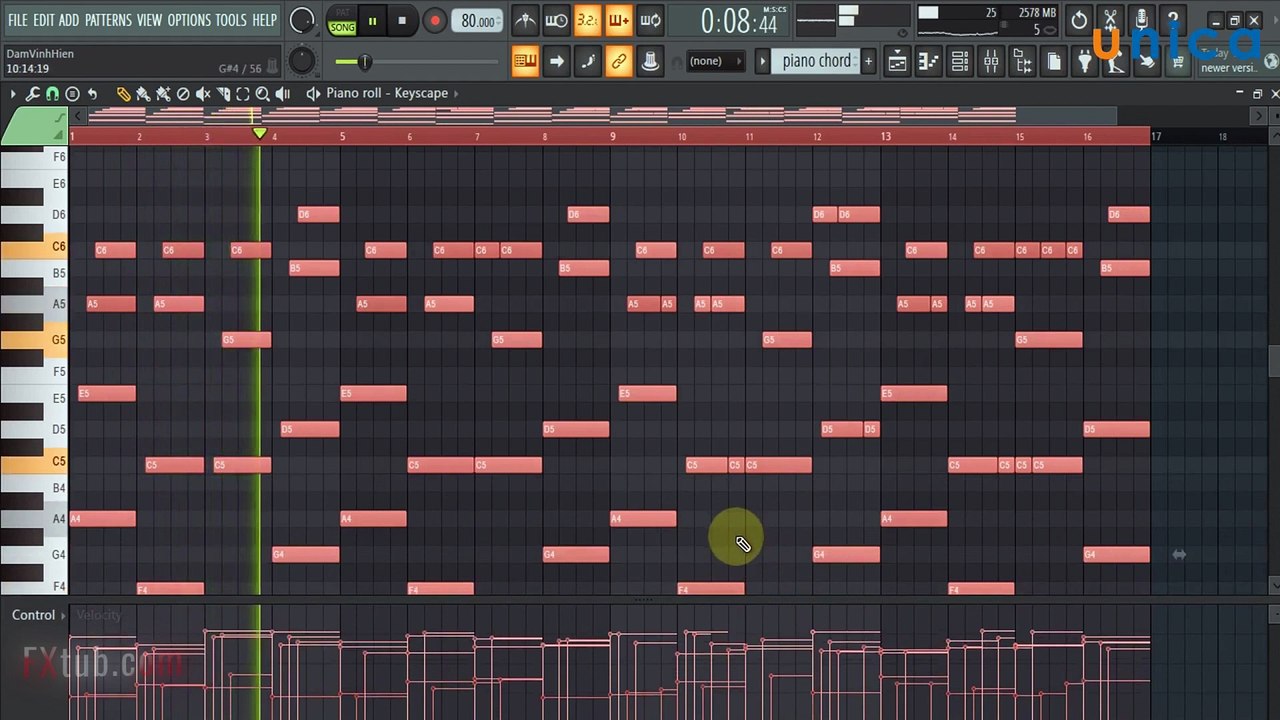The image size is (1280, 720).
Task: Toggle the metronome button
Action: [525, 20]
